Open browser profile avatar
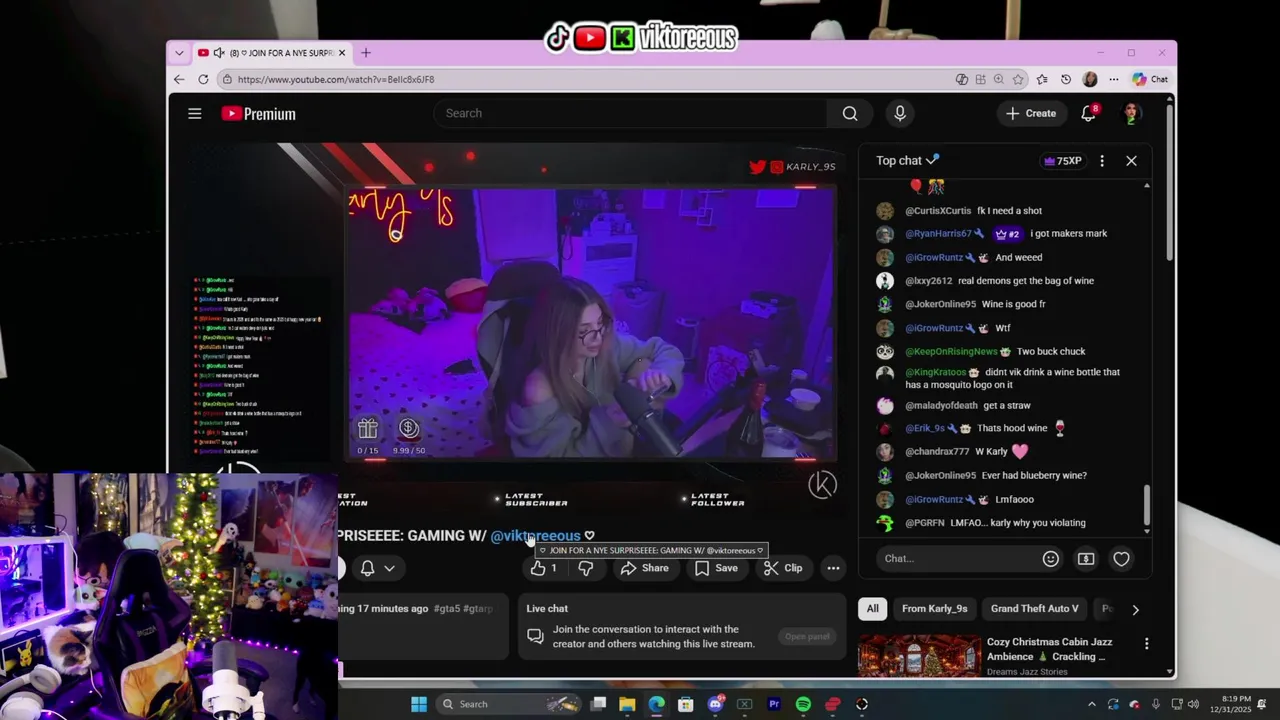This screenshot has width=1280, height=720. coord(1090,79)
